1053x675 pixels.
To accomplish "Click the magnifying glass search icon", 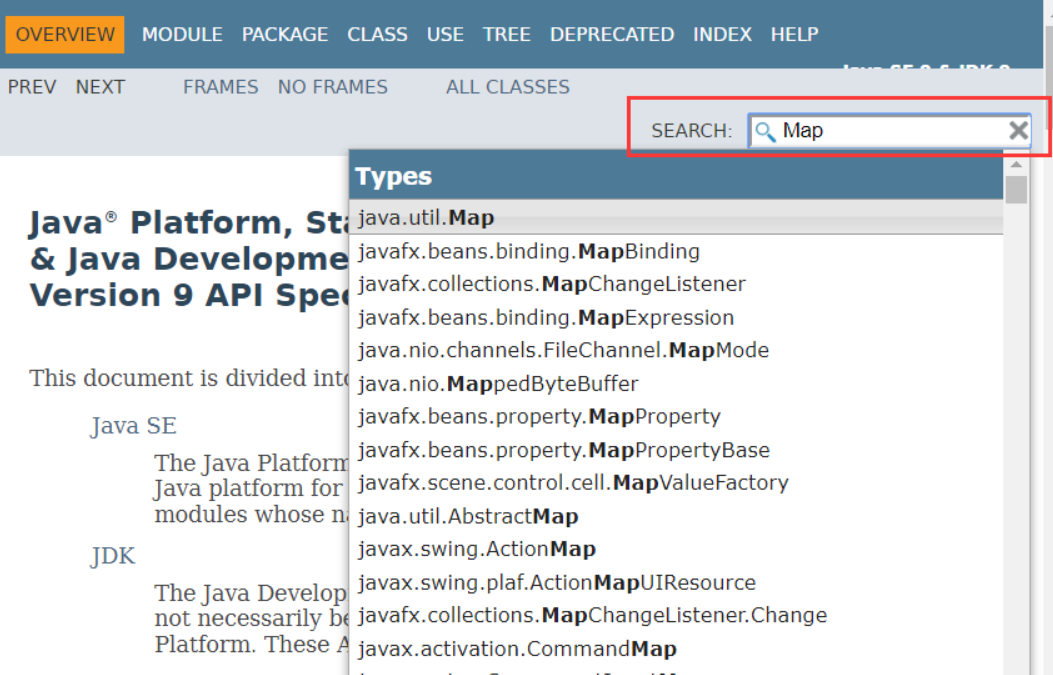I will 765,131.
